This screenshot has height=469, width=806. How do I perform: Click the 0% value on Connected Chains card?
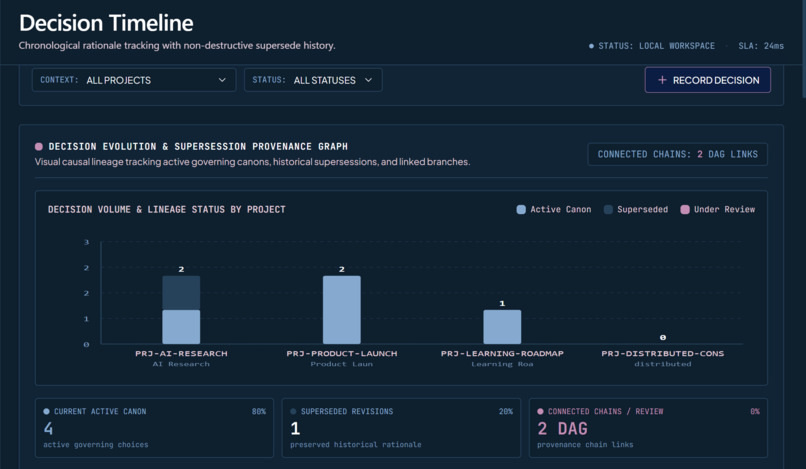coord(755,411)
